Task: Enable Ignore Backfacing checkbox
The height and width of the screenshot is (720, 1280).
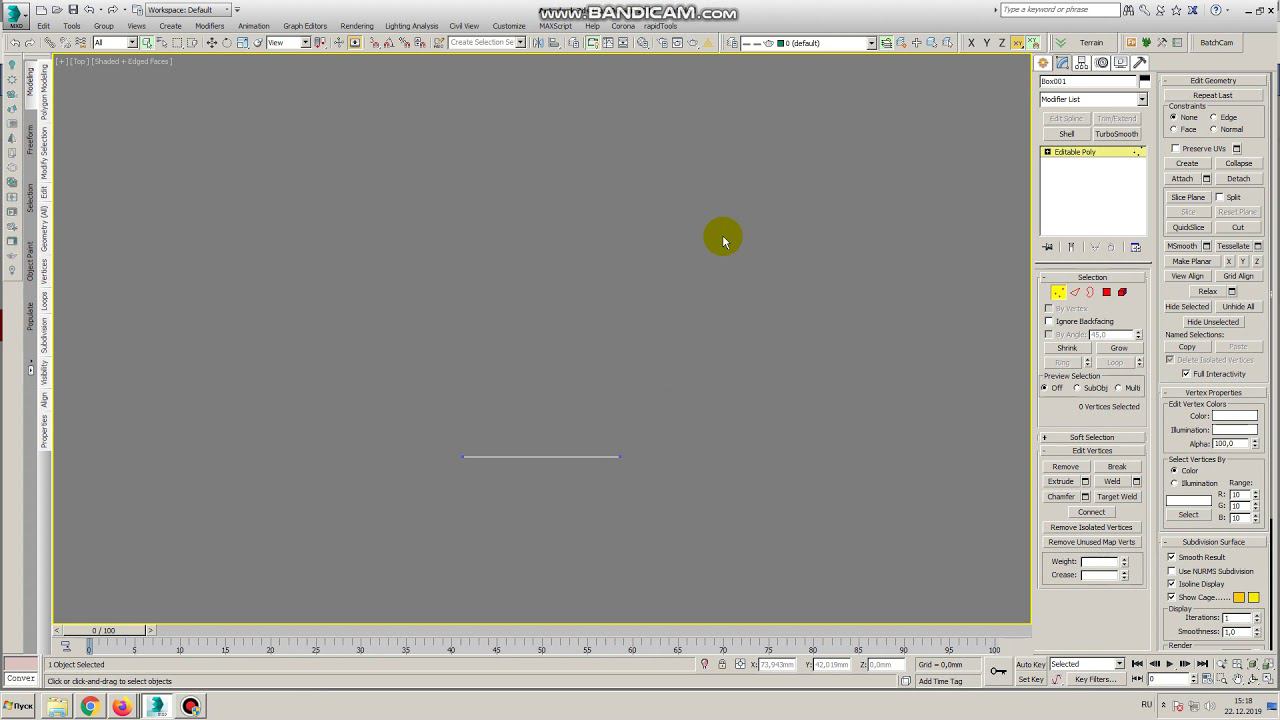Action: click(x=1049, y=321)
